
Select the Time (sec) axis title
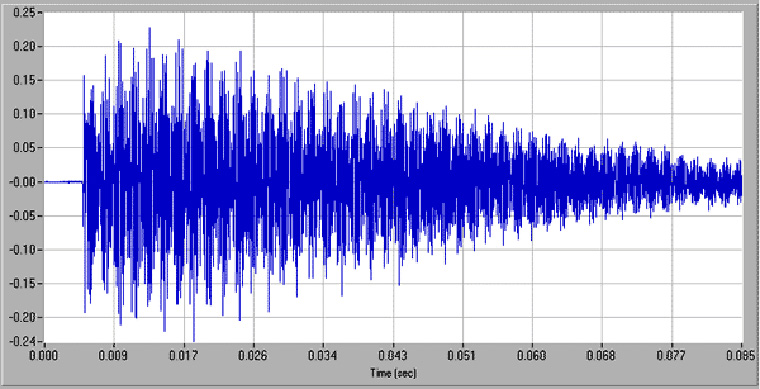coord(394,373)
